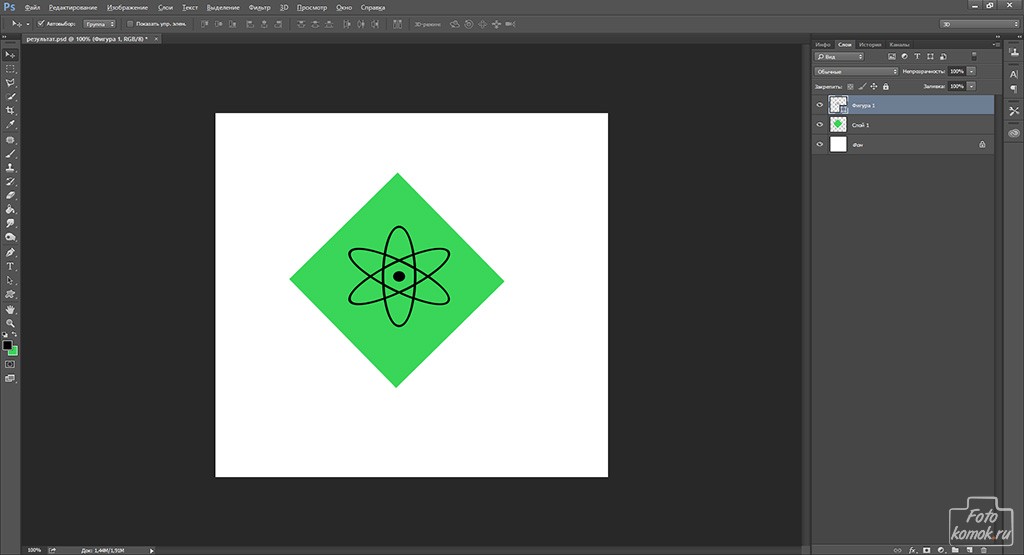
Task: Filter layers by smart objects icon
Action: point(943,57)
